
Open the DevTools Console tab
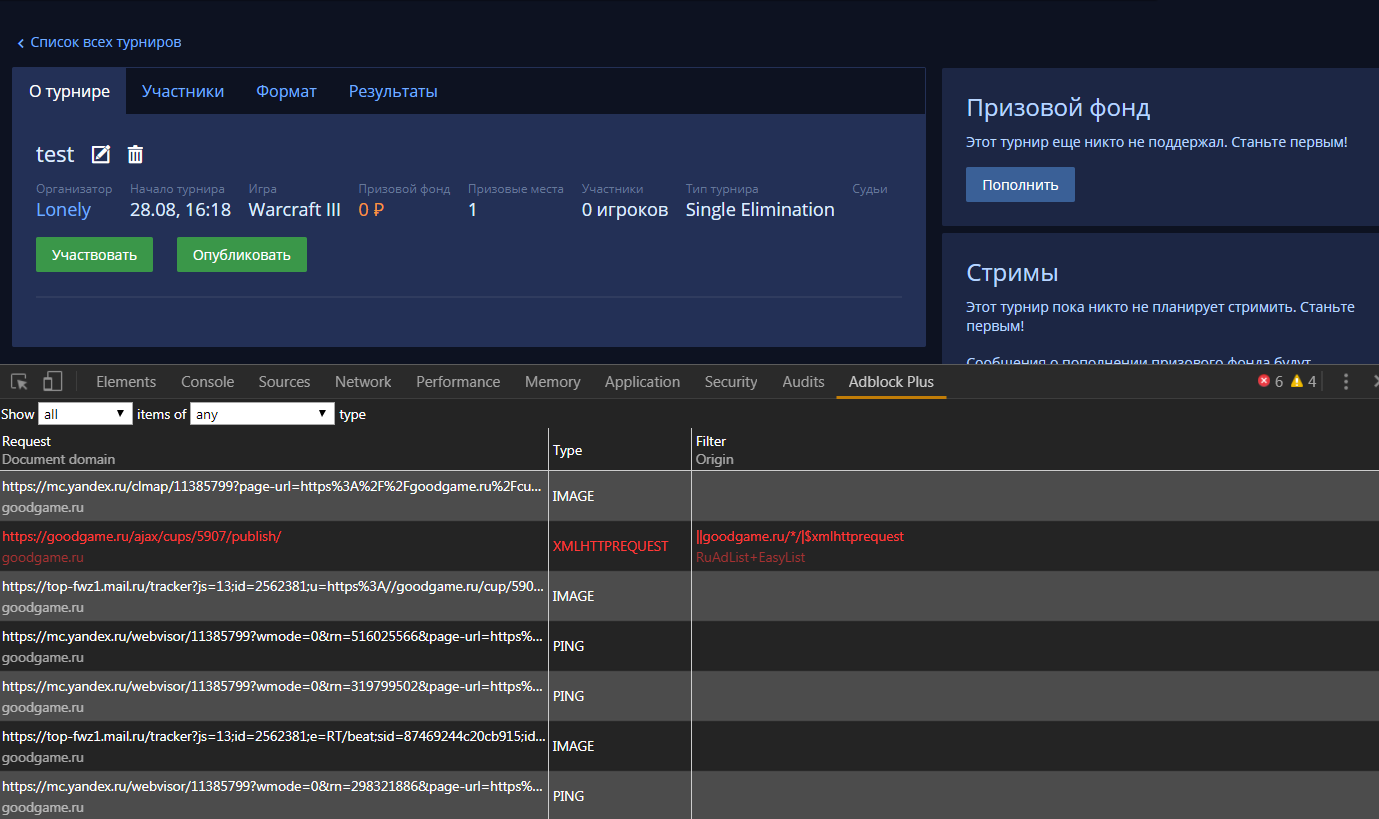coord(207,381)
